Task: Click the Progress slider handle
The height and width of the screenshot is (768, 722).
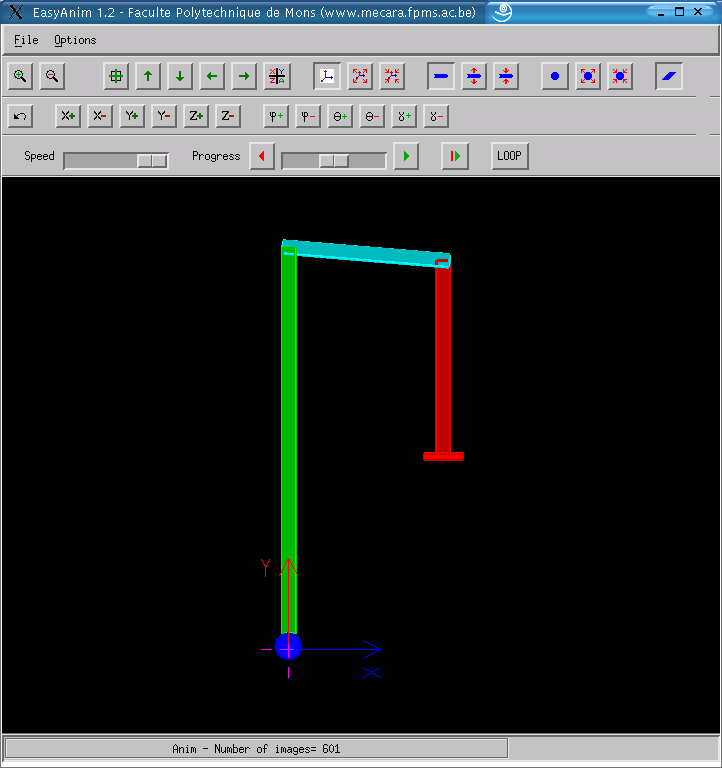Action: pyautogui.click(x=334, y=161)
